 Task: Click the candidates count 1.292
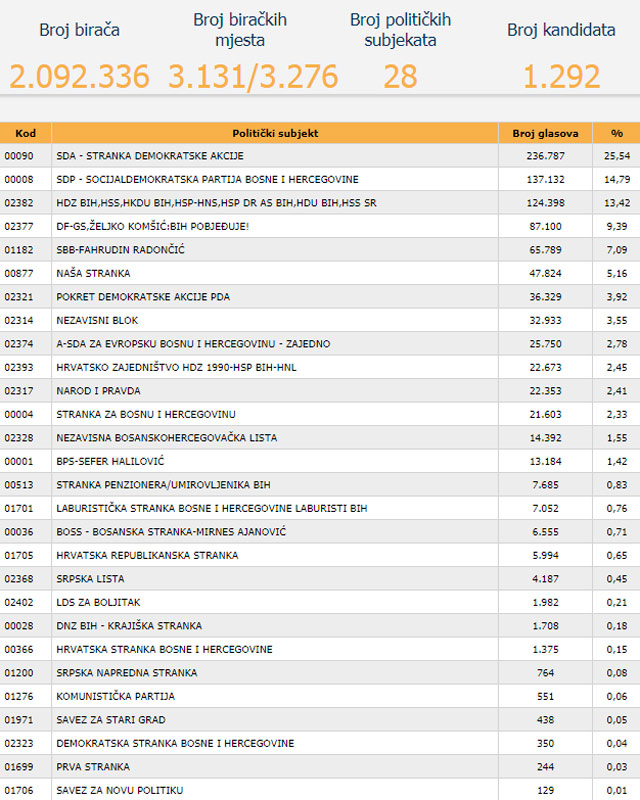tap(561, 77)
